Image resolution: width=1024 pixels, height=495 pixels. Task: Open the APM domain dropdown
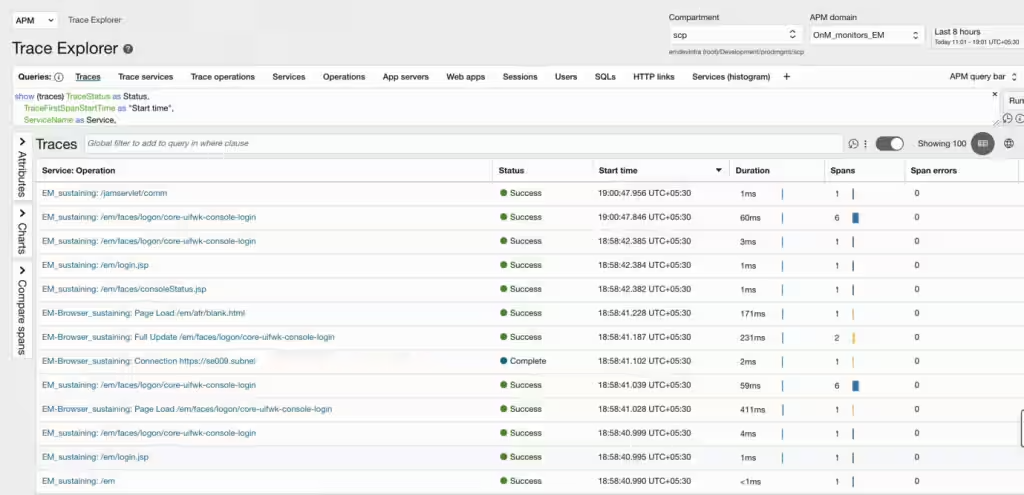tap(865, 35)
